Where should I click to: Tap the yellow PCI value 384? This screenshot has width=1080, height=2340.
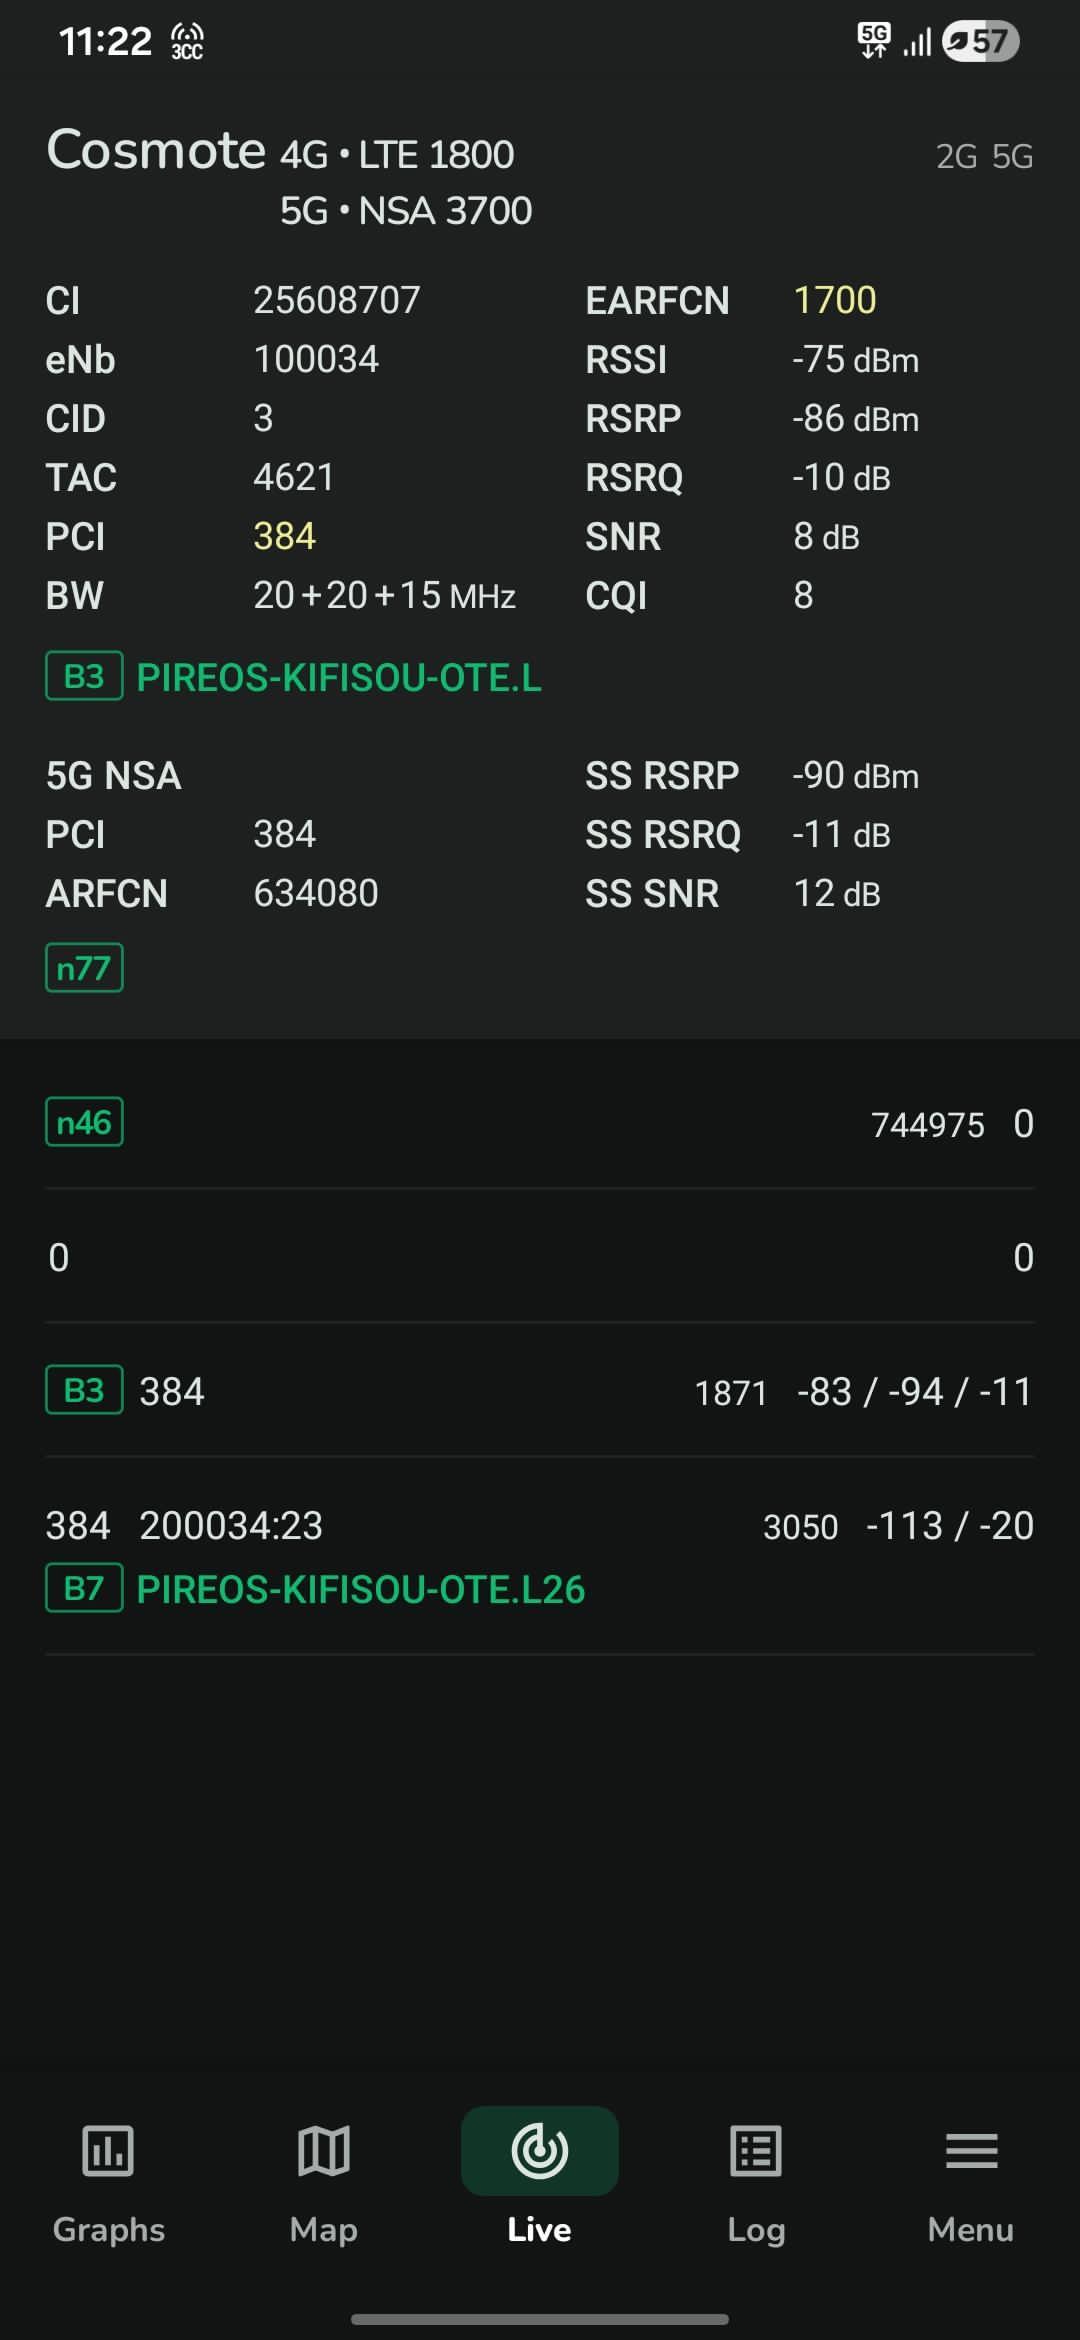pyautogui.click(x=285, y=536)
